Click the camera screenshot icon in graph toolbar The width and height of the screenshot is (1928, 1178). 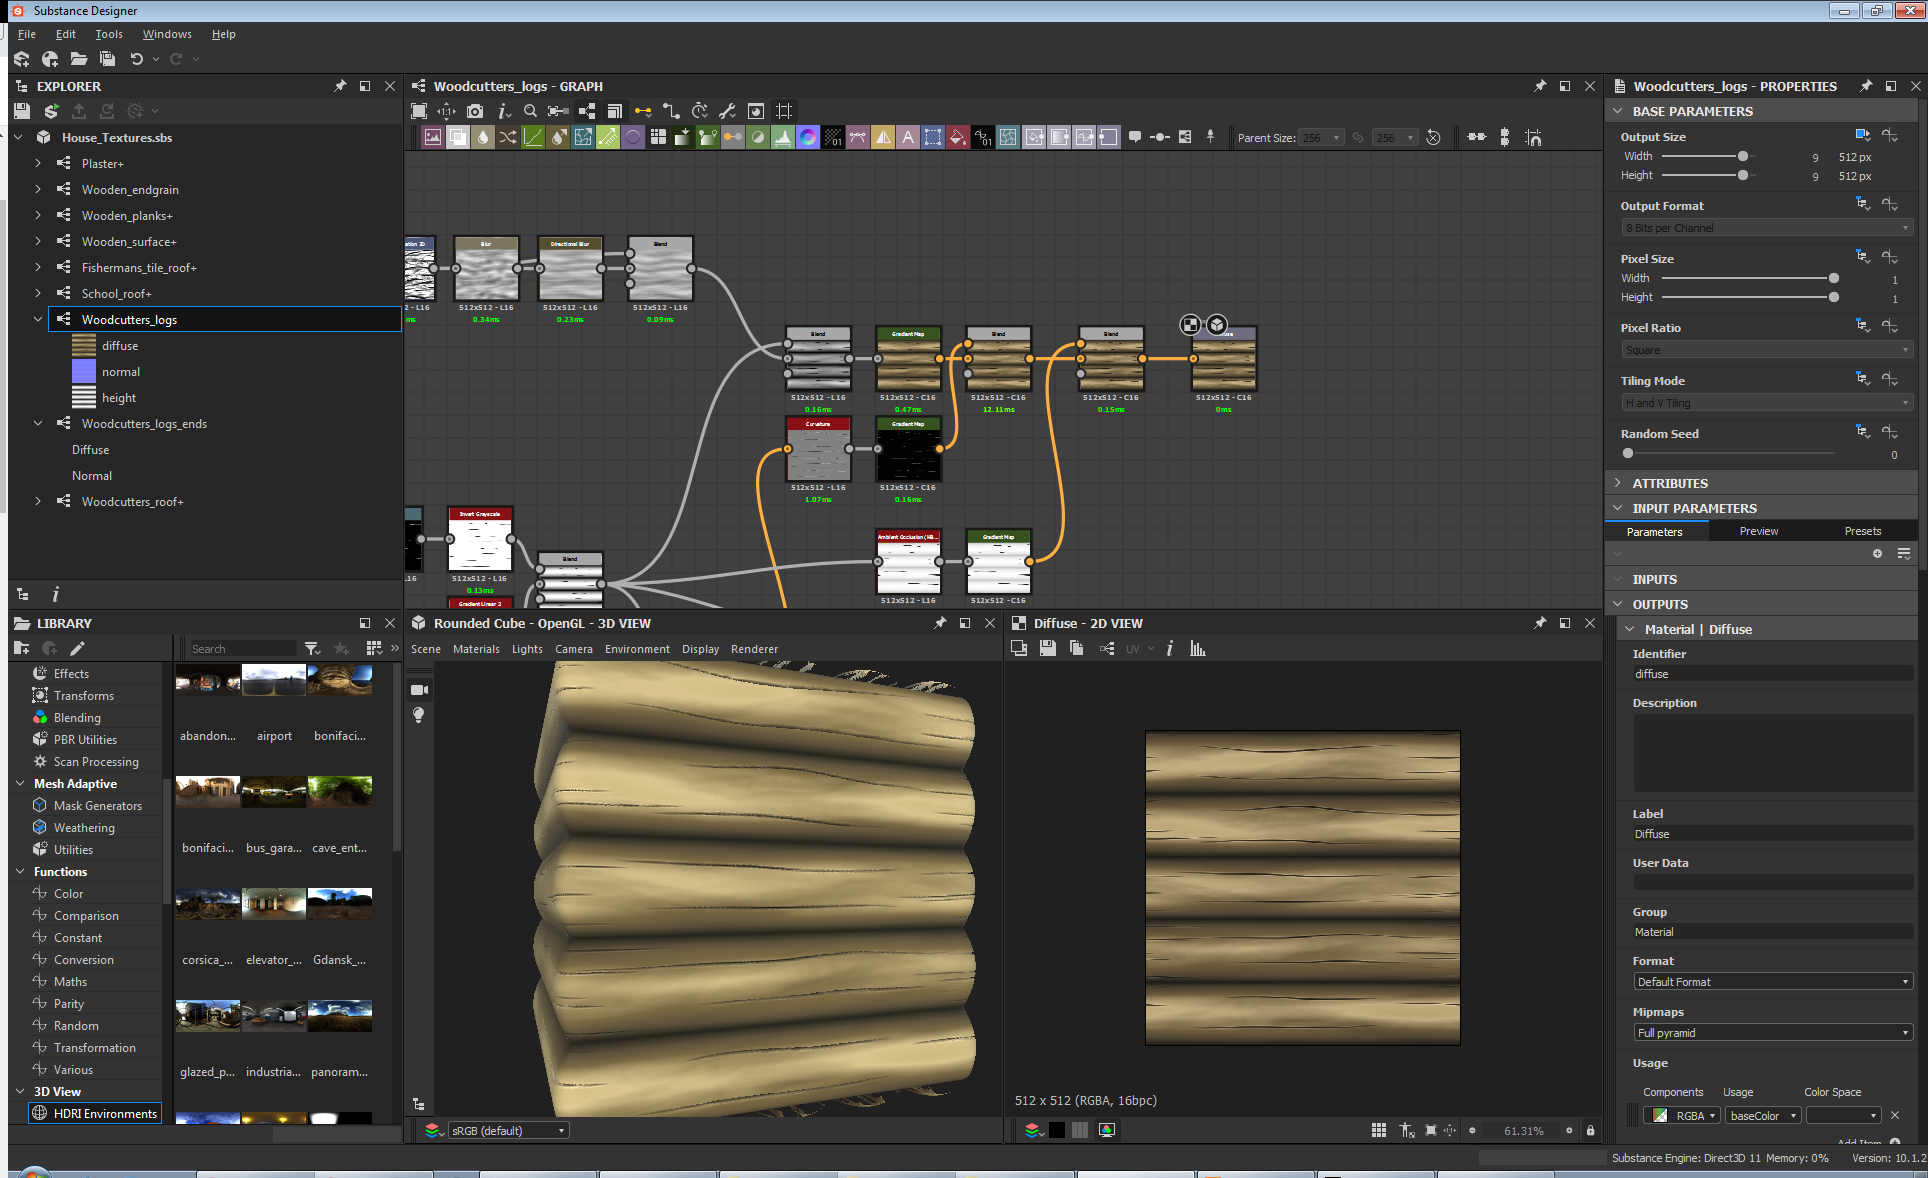coord(475,111)
